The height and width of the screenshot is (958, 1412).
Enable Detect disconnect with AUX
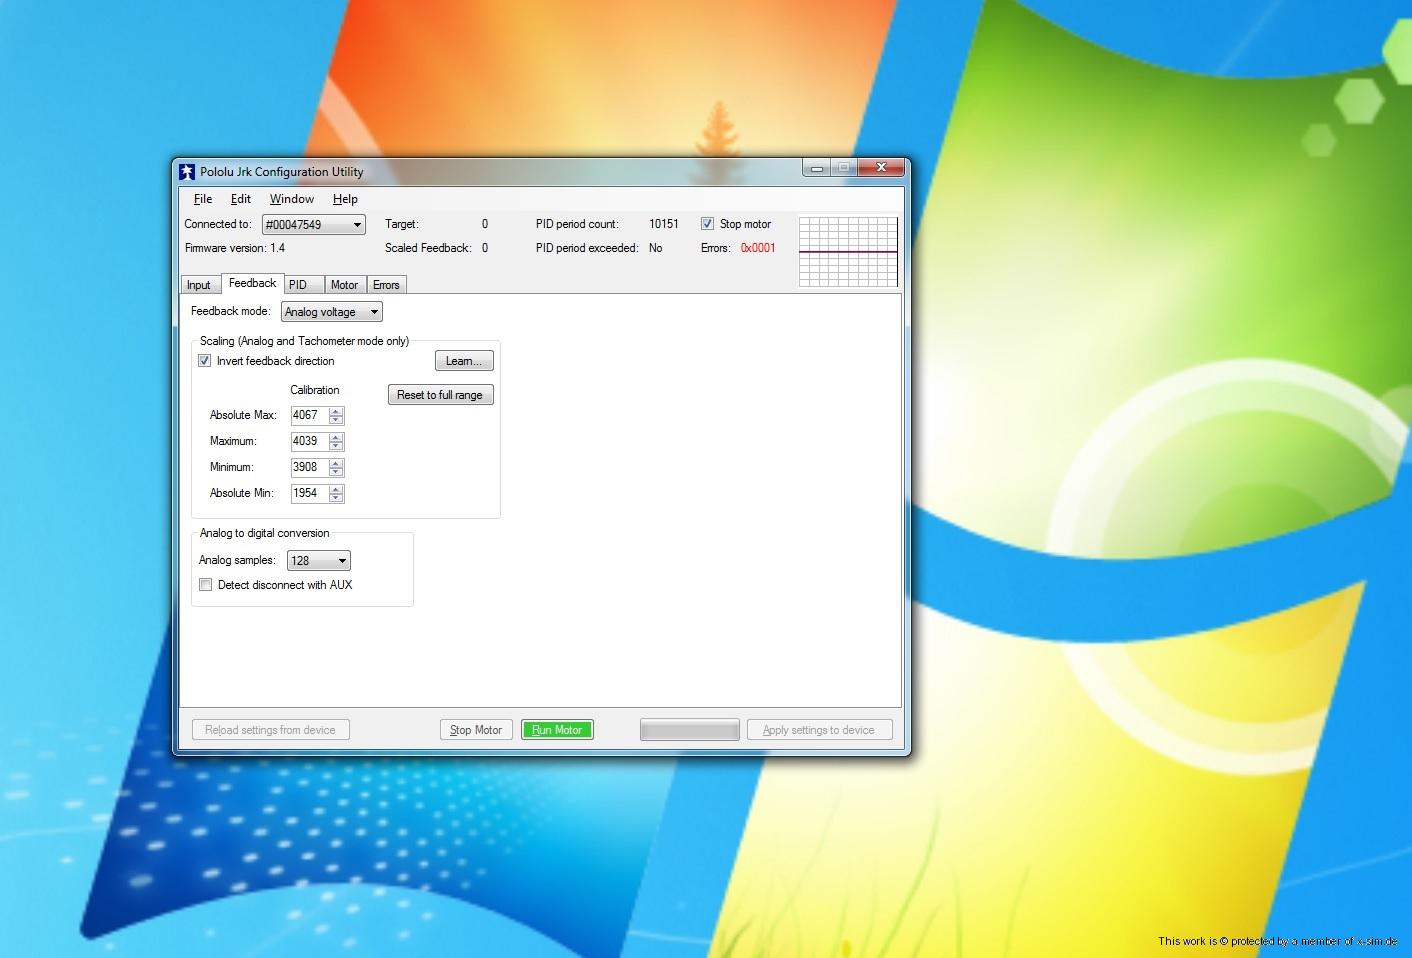pos(206,585)
